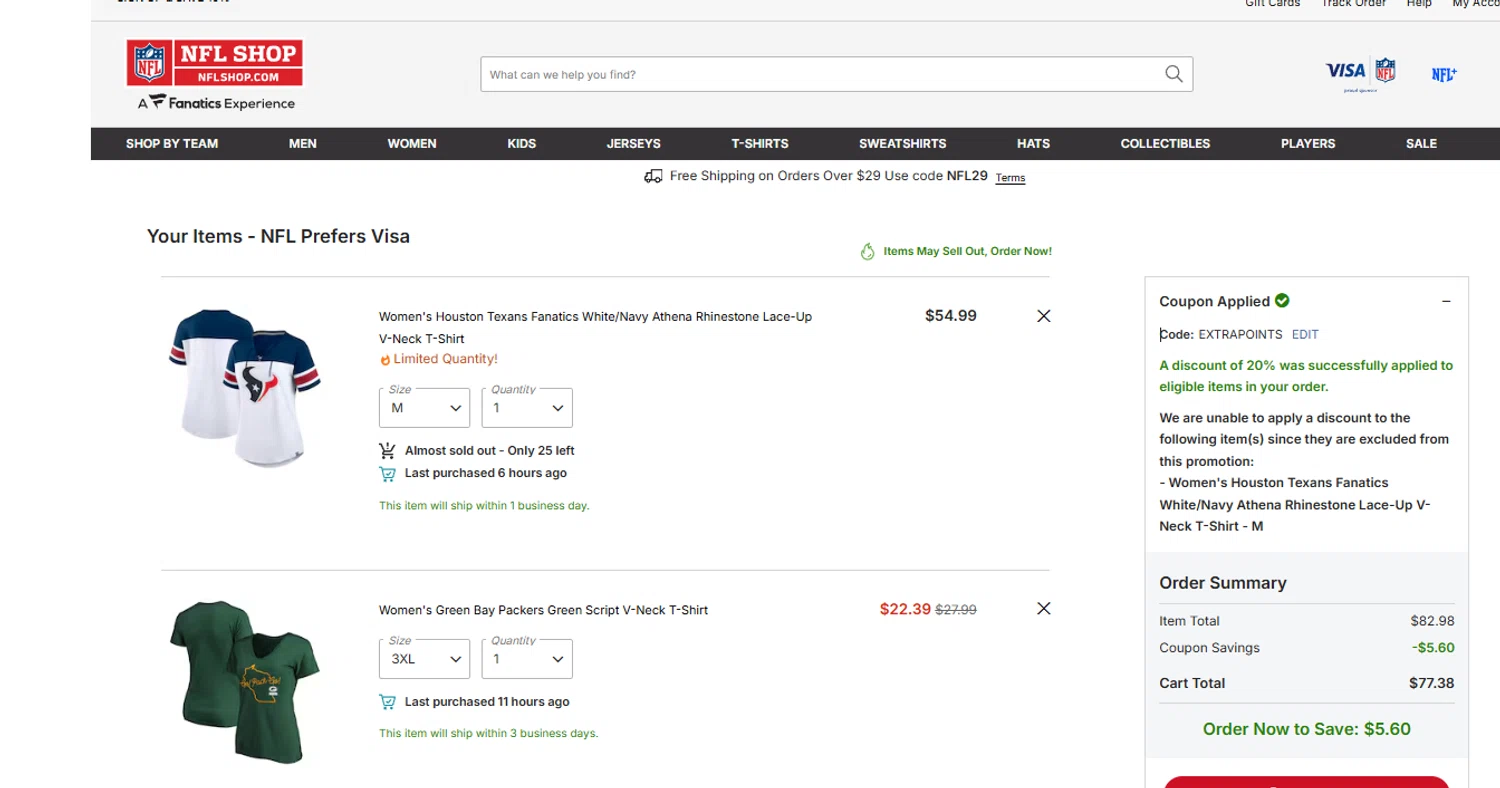
Task: Edit the EXTRAPOINTS coupon code
Action: [1305, 334]
